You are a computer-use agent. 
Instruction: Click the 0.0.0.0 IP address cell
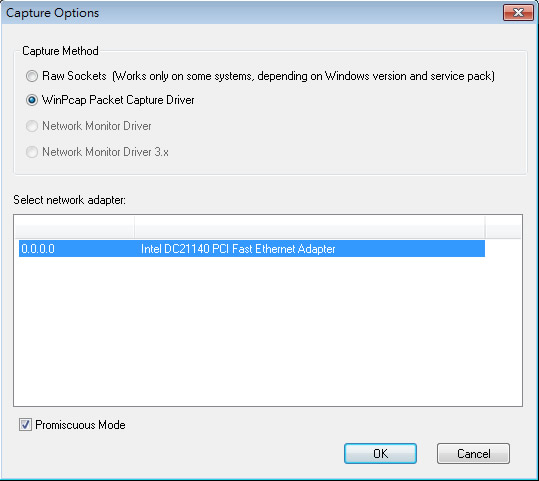[38, 249]
